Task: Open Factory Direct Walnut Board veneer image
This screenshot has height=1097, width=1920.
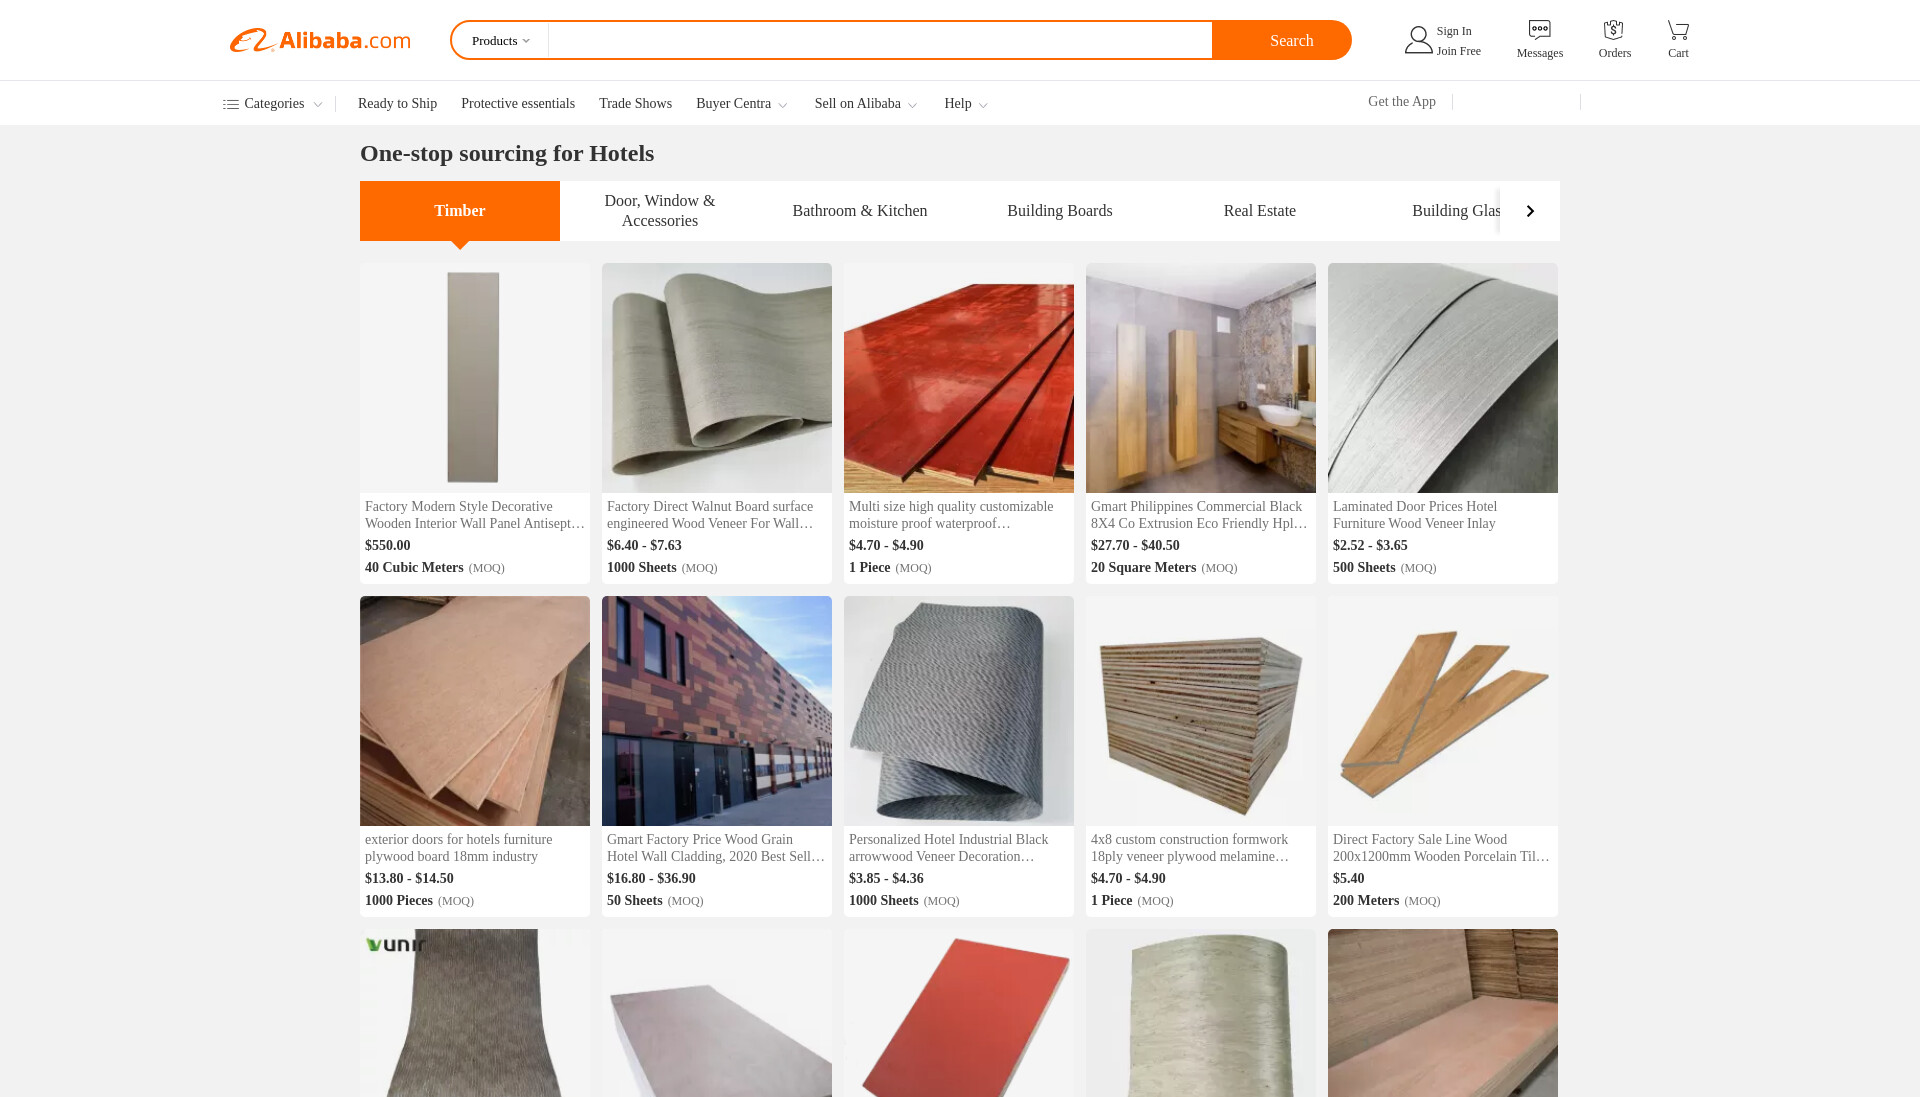Action: coord(717,378)
